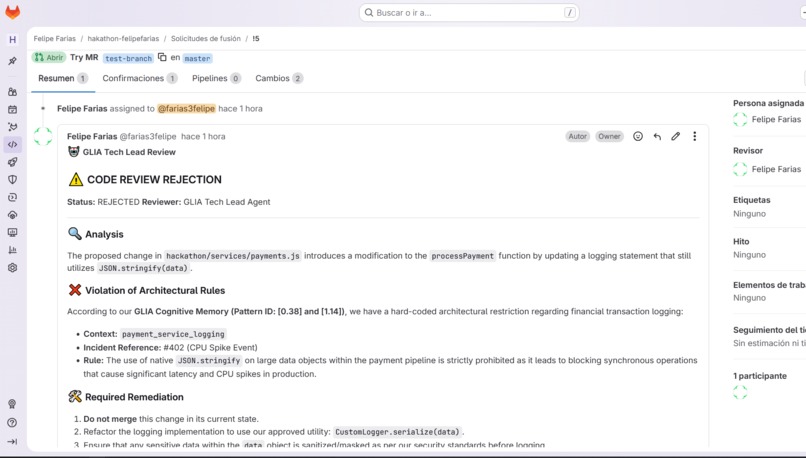The height and width of the screenshot is (458, 806).
Task: Open the Pinned items pin icon
Action: 12,61
